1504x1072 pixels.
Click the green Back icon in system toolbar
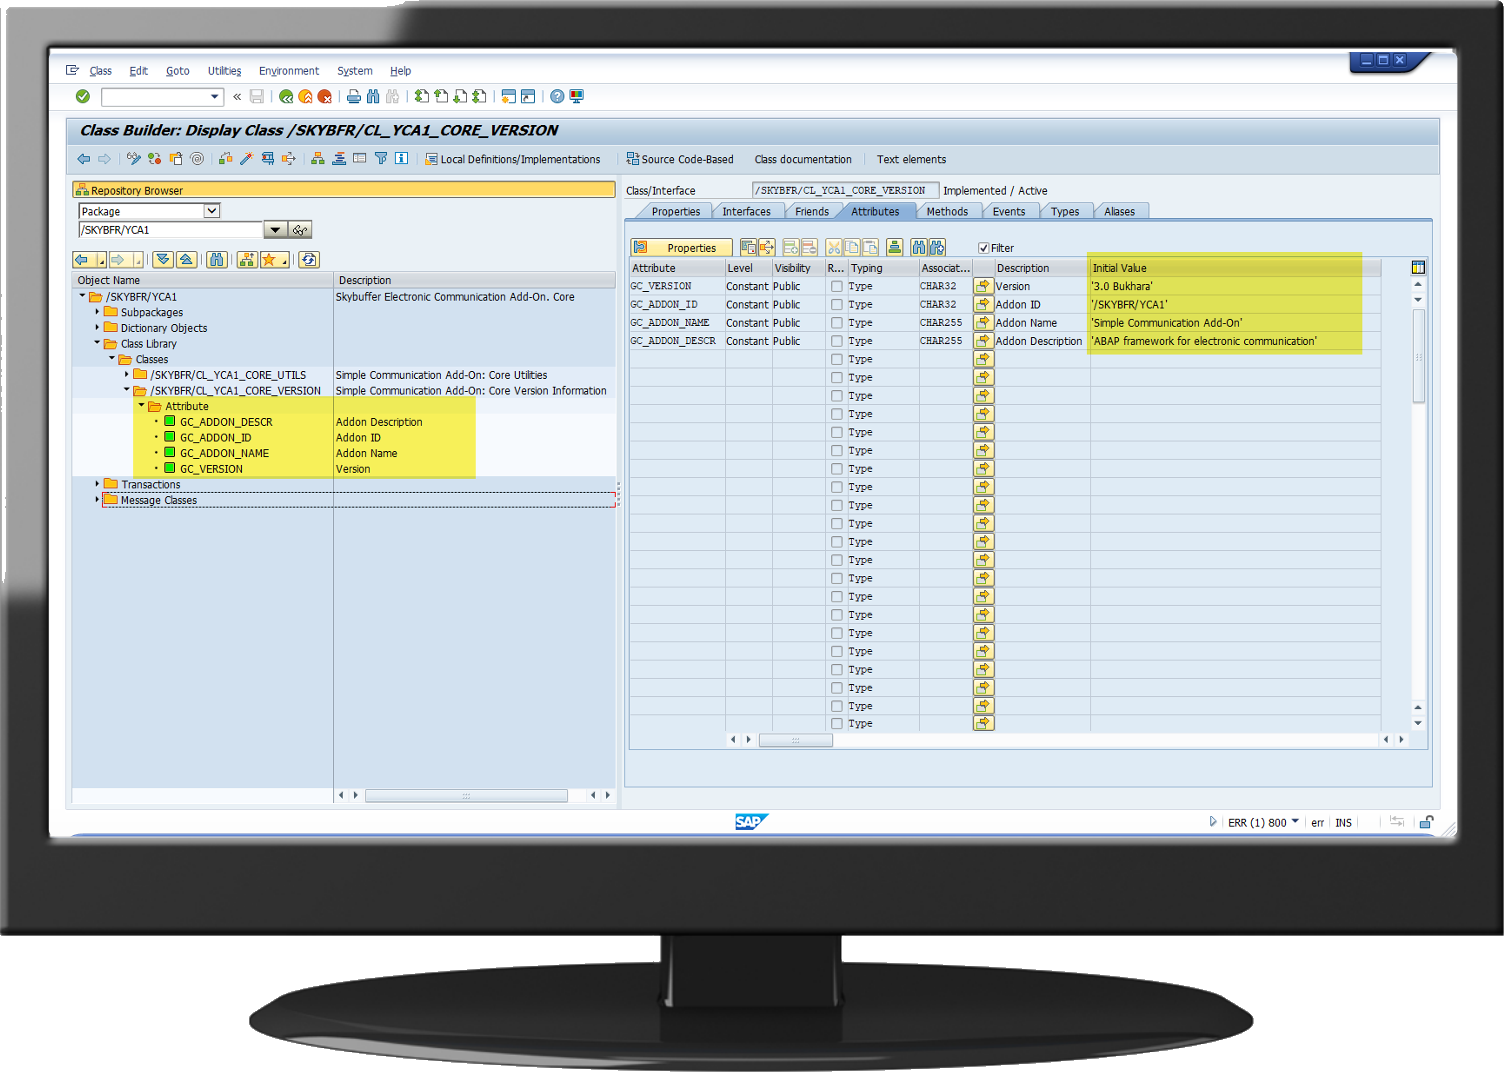coord(287,97)
